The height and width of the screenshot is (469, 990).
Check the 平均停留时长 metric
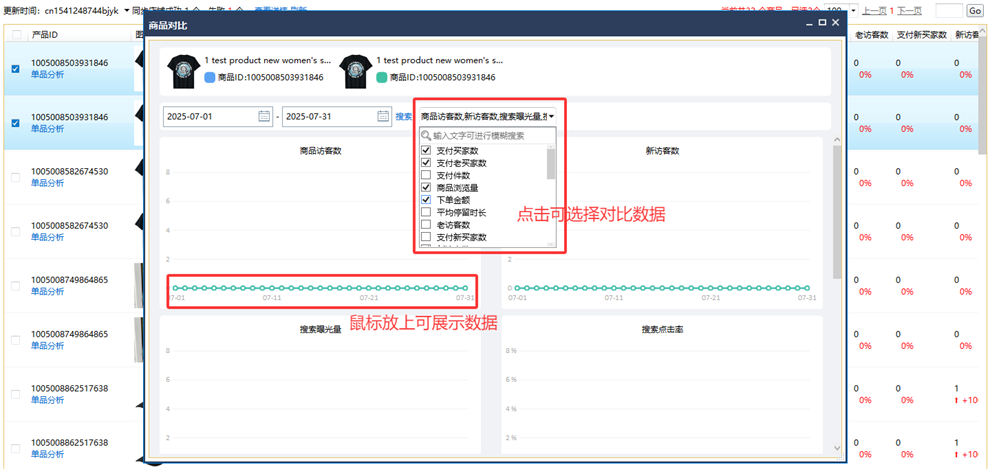[426, 212]
